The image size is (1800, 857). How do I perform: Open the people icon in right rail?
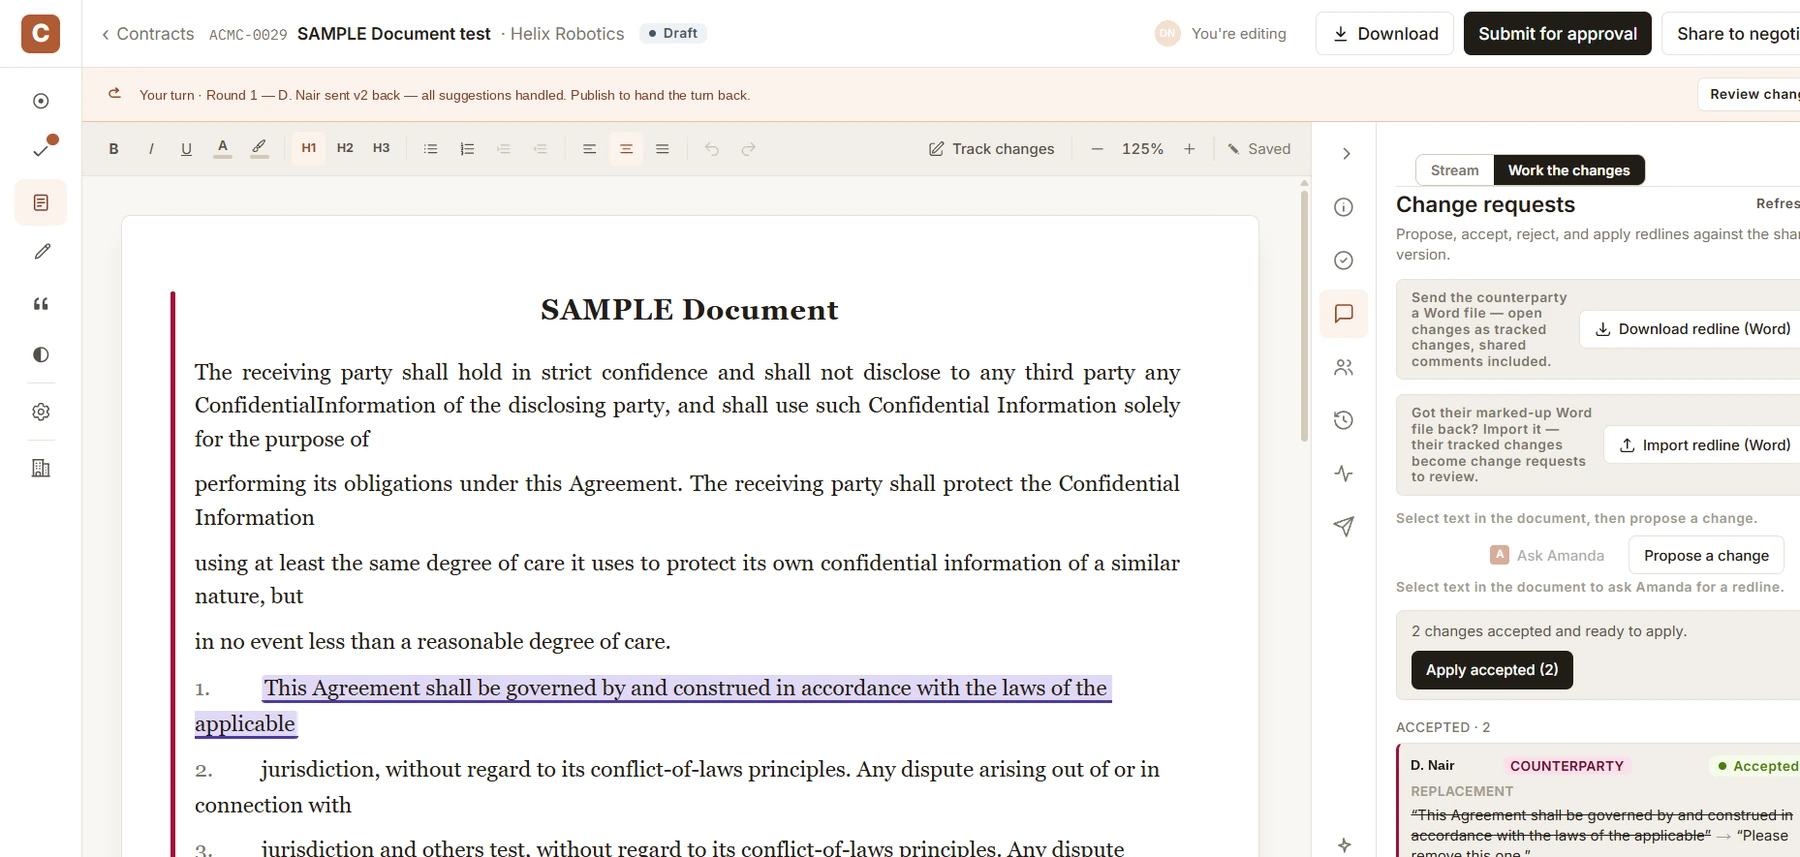pyautogui.click(x=1344, y=367)
